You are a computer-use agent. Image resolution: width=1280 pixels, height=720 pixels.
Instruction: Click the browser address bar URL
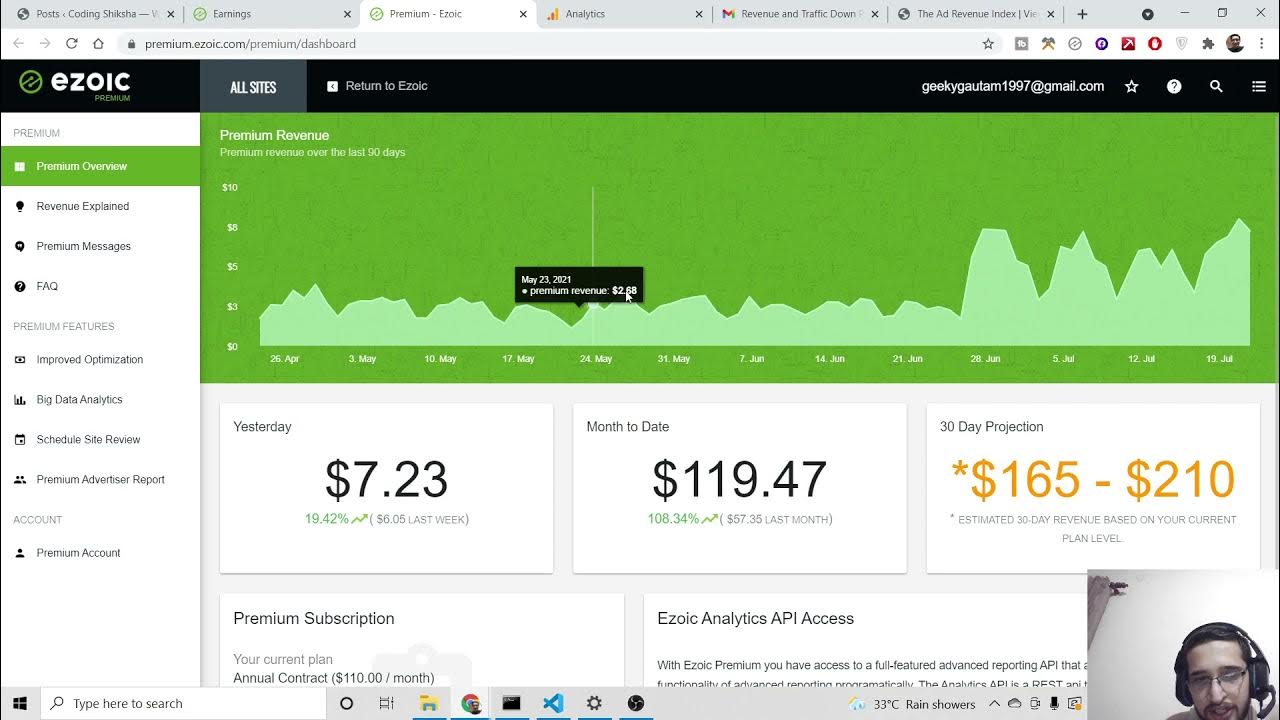250,44
